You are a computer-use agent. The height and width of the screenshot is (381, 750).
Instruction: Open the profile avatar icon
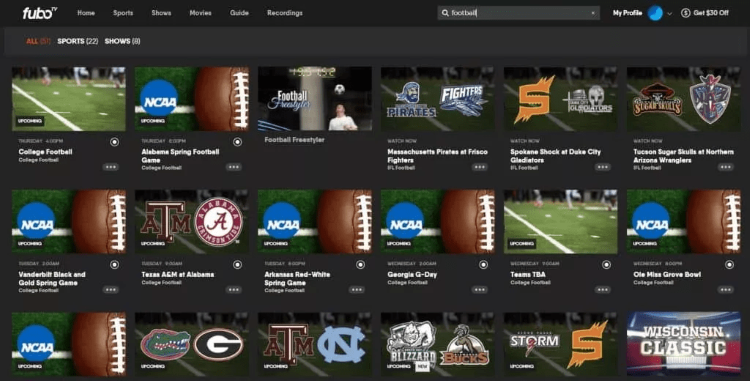pyautogui.click(x=655, y=13)
